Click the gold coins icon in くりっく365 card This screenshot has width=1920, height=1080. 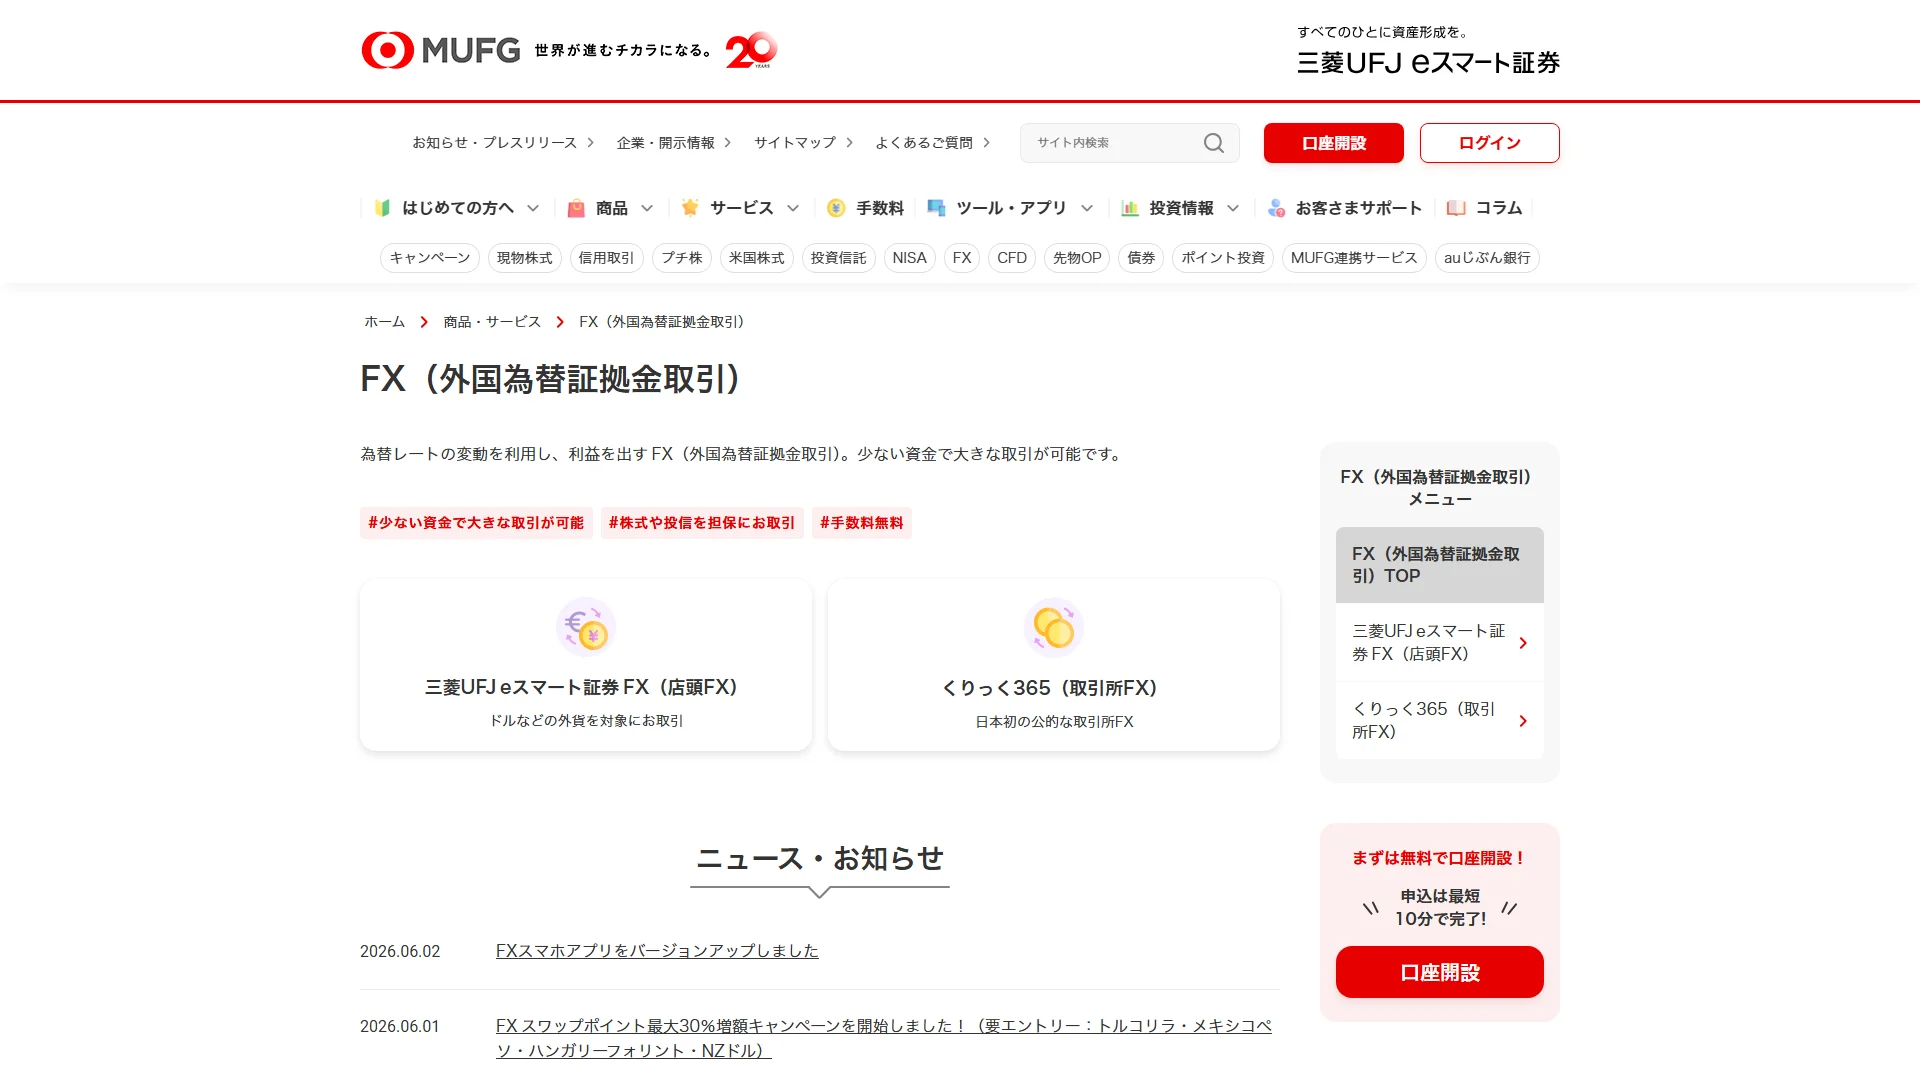point(1054,627)
